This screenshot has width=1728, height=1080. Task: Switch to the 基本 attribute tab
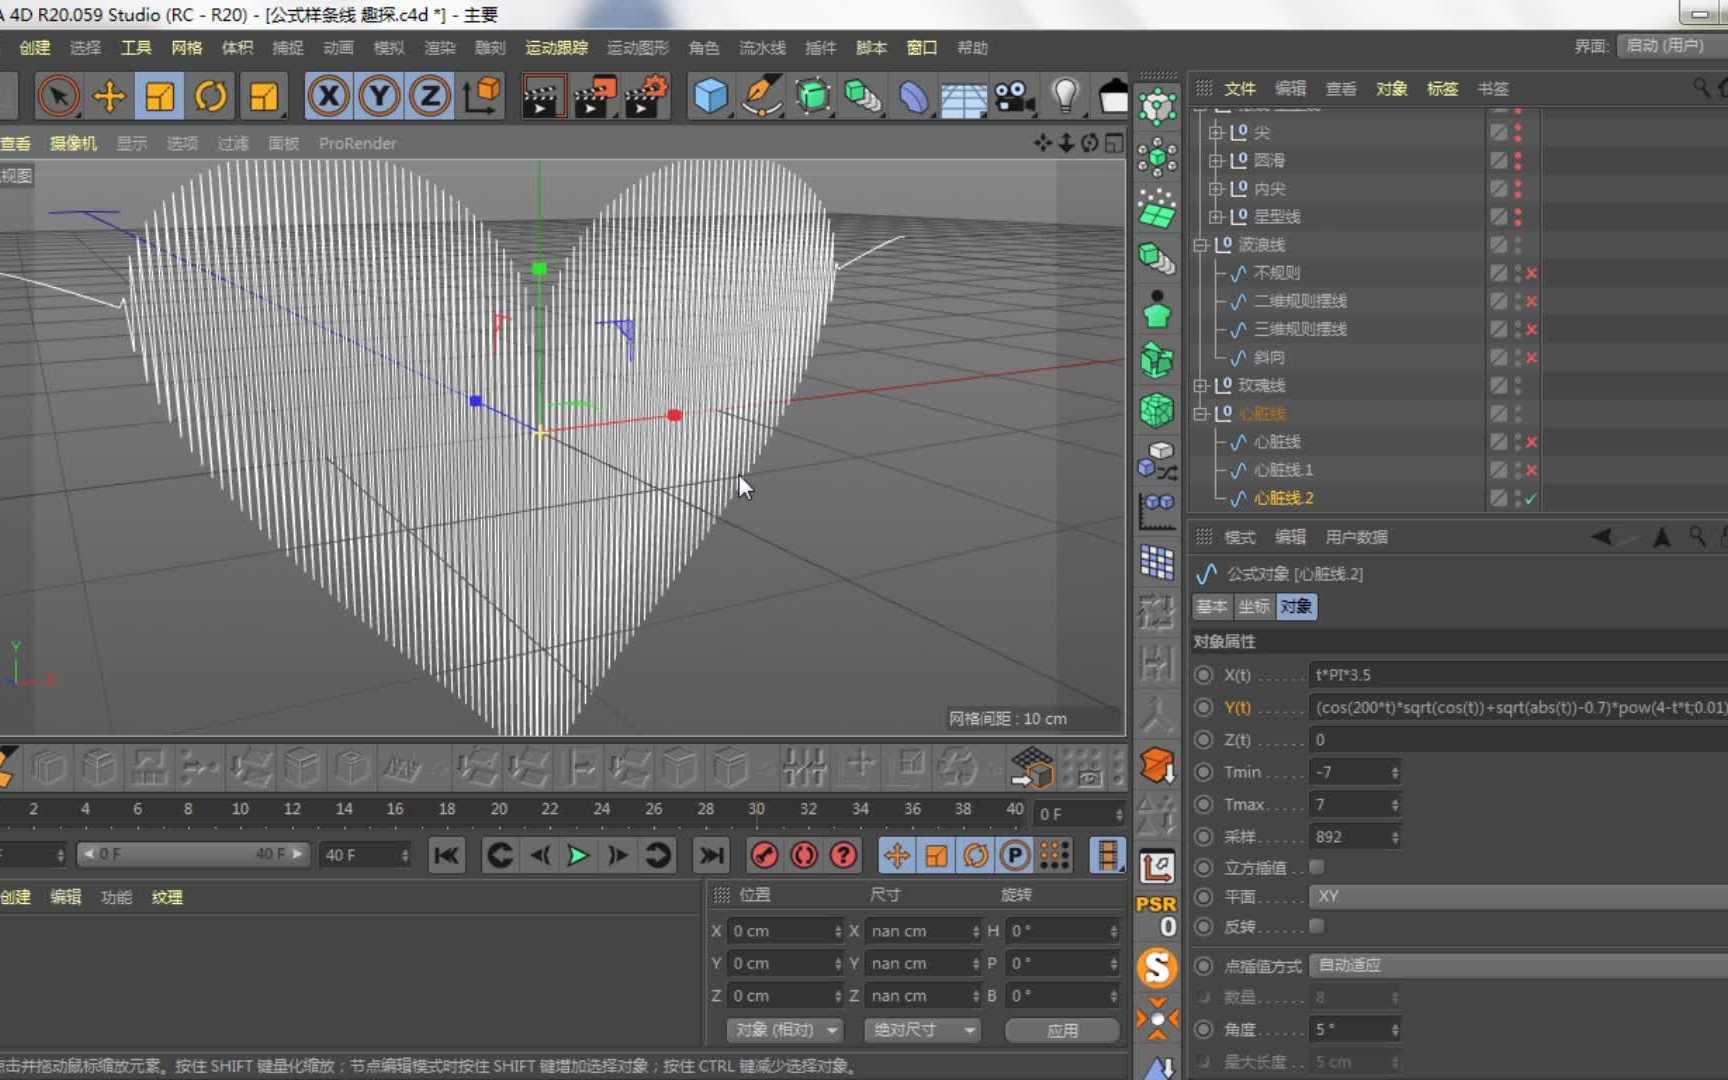(x=1212, y=606)
